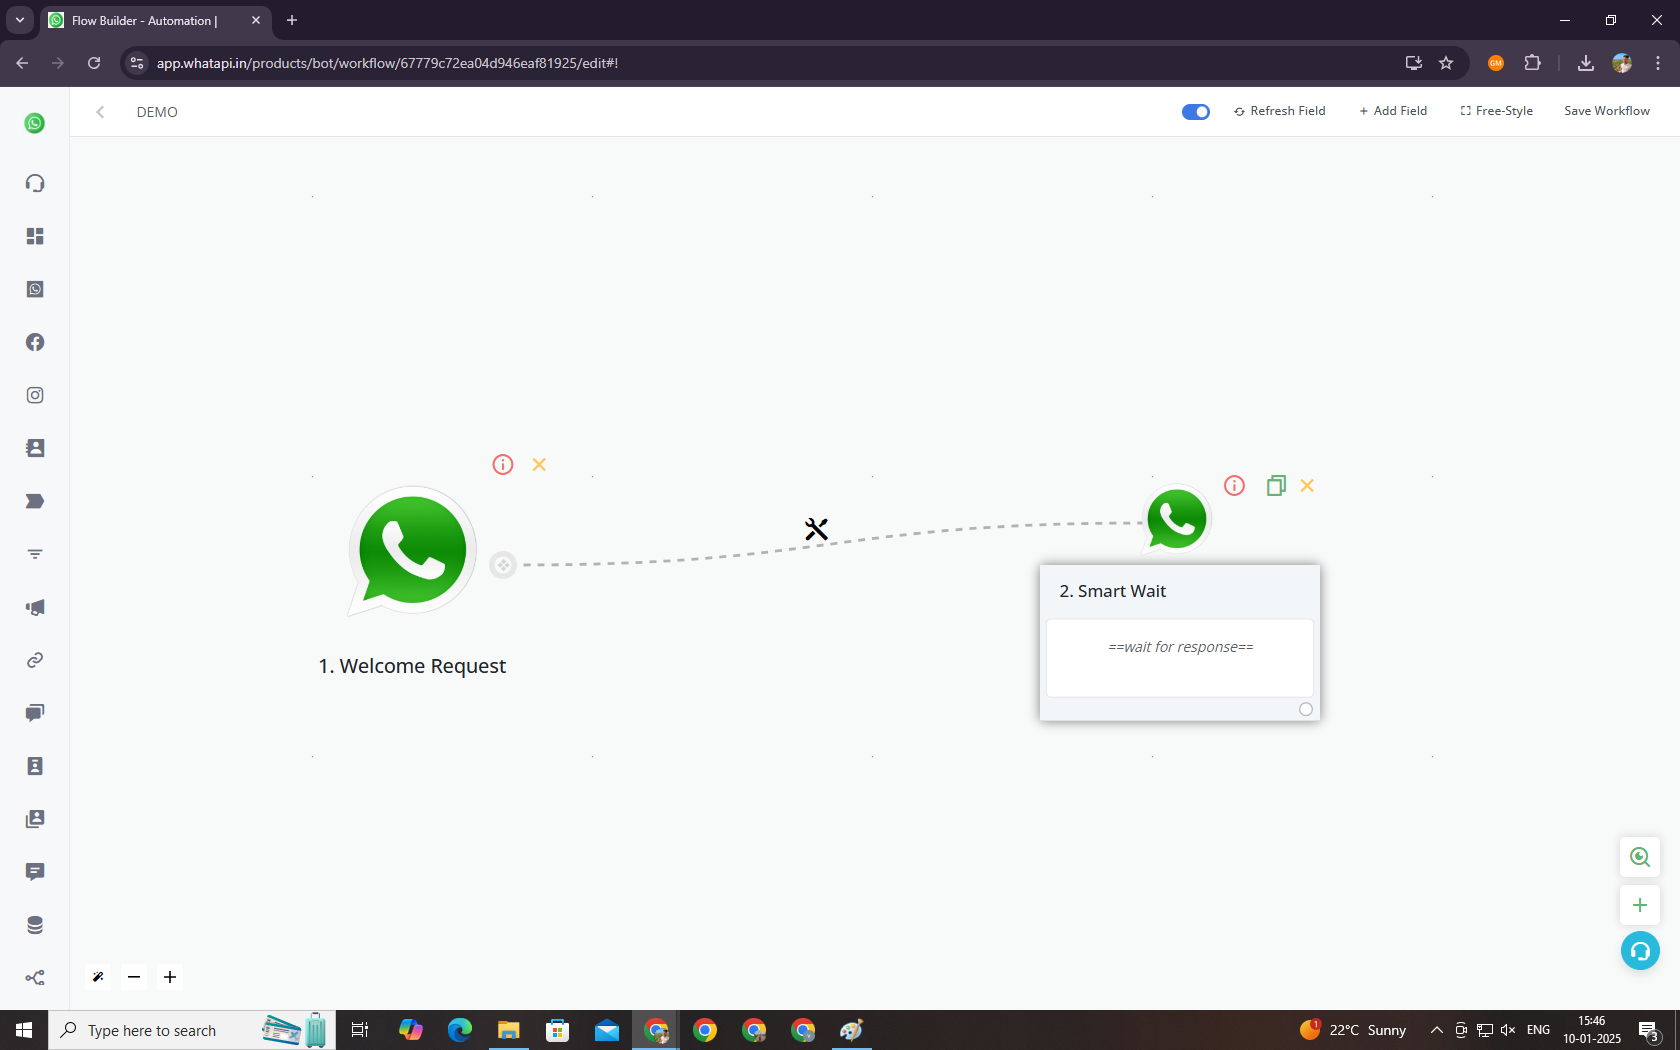Image resolution: width=1680 pixels, height=1050 pixels.
Task: Open the notification center icon
Action: 1649,1030
